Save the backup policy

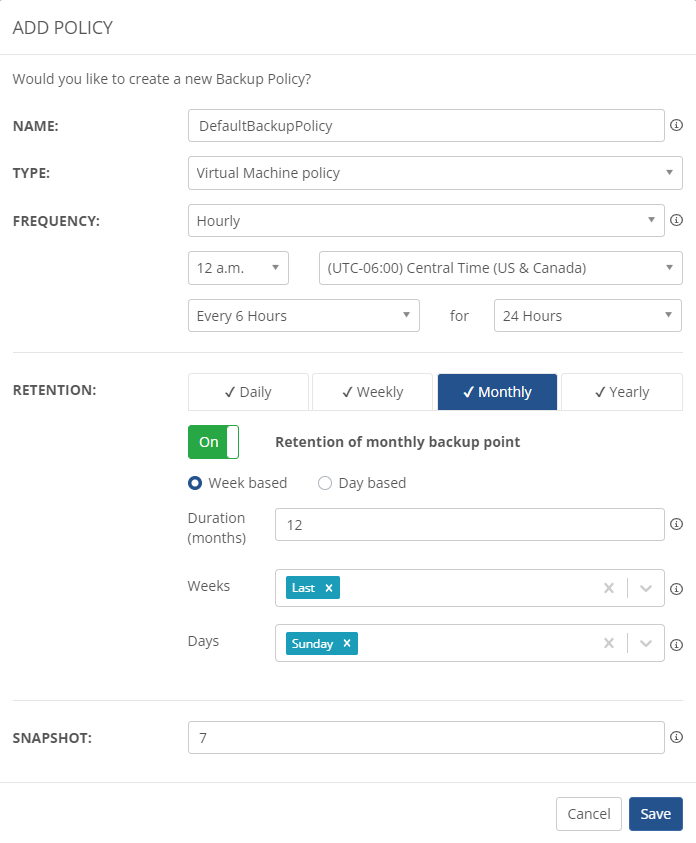tap(655, 814)
